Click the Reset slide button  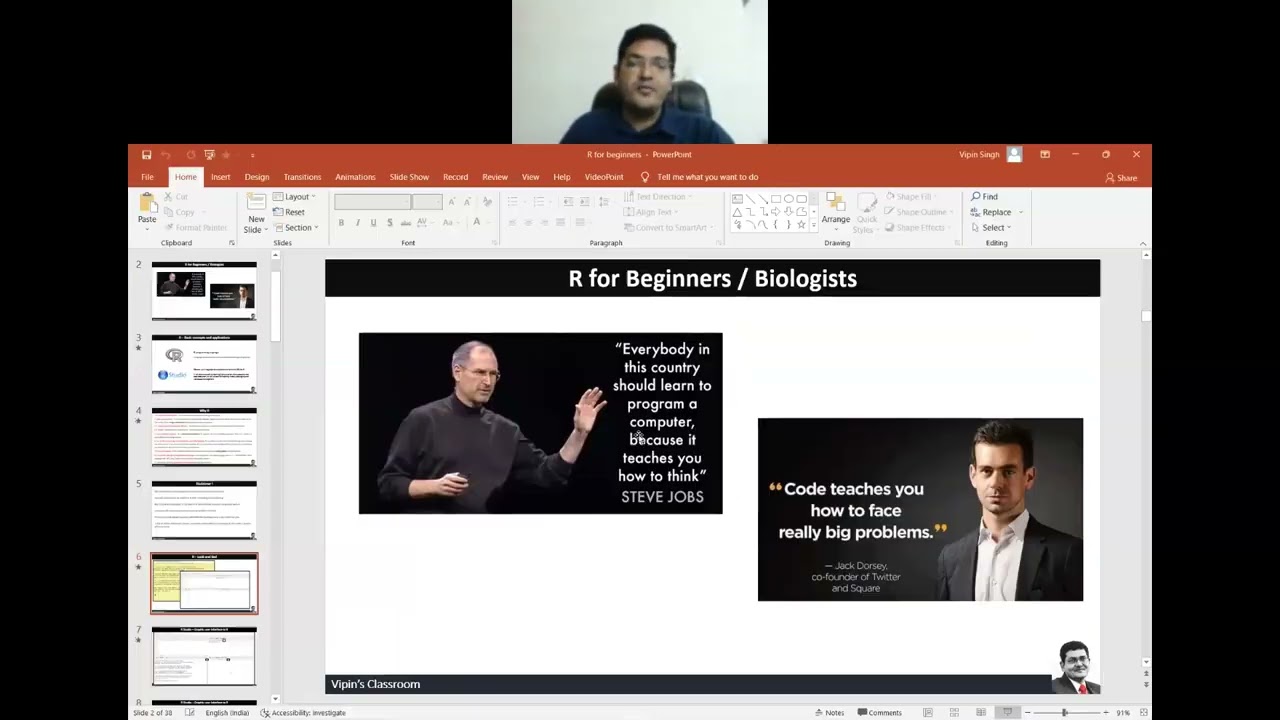(288, 212)
